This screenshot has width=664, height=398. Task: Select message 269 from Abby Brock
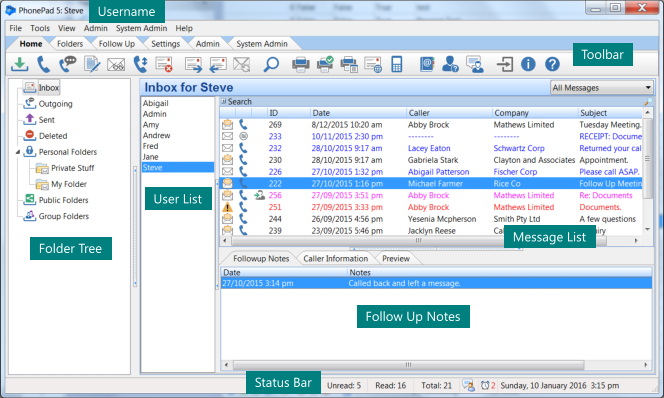click(431, 125)
